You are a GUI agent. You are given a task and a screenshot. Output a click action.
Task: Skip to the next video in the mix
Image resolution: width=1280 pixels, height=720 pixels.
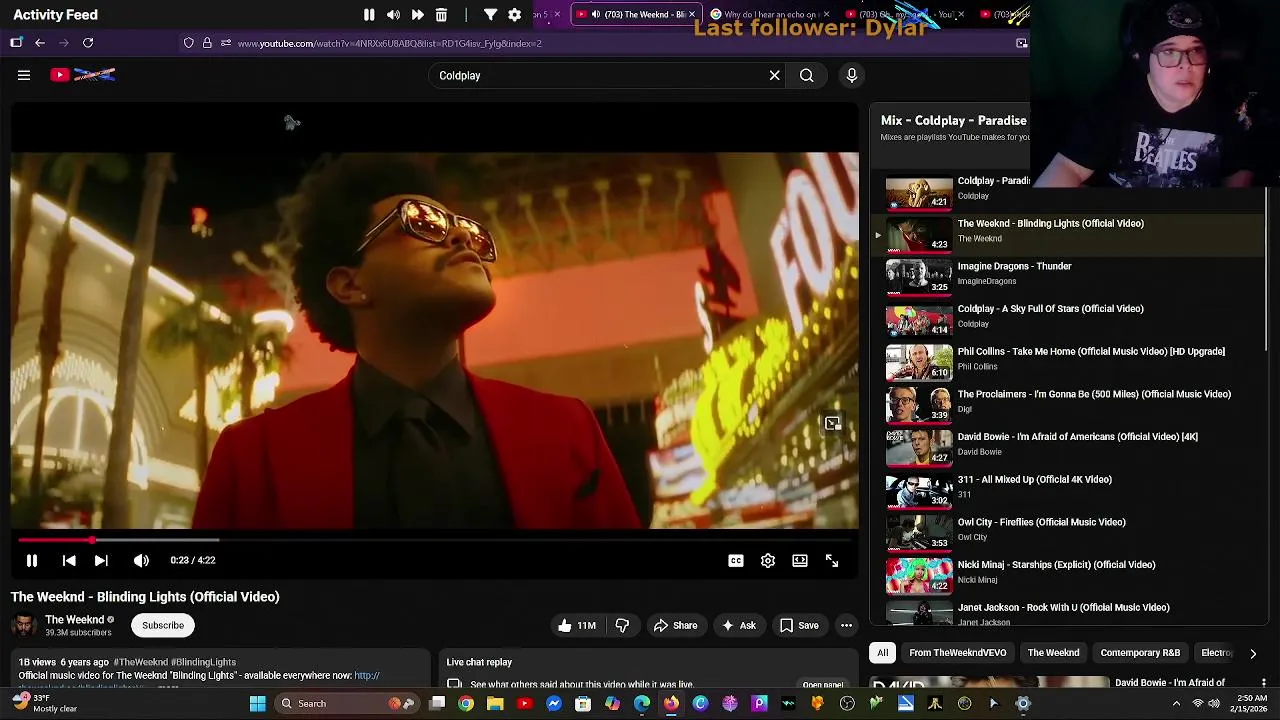101,561
